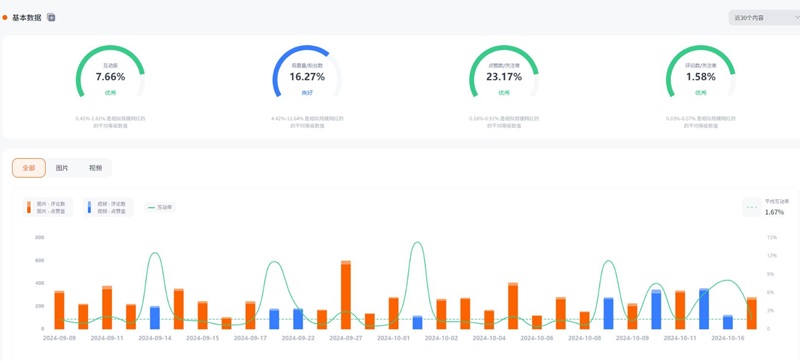This screenshot has width=800, height=361.
Task: Click the highest green line peak near 2024-10-01
Action: point(417,243)
